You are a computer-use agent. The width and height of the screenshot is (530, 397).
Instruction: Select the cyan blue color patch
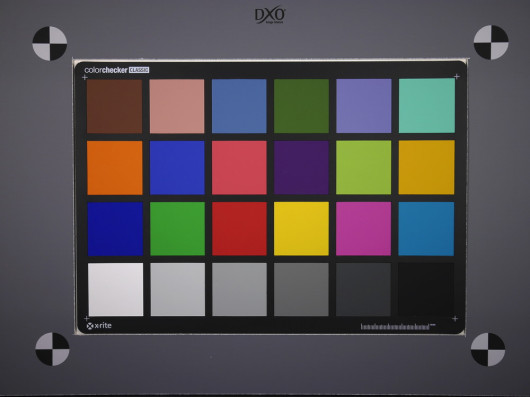coord(426,229)
